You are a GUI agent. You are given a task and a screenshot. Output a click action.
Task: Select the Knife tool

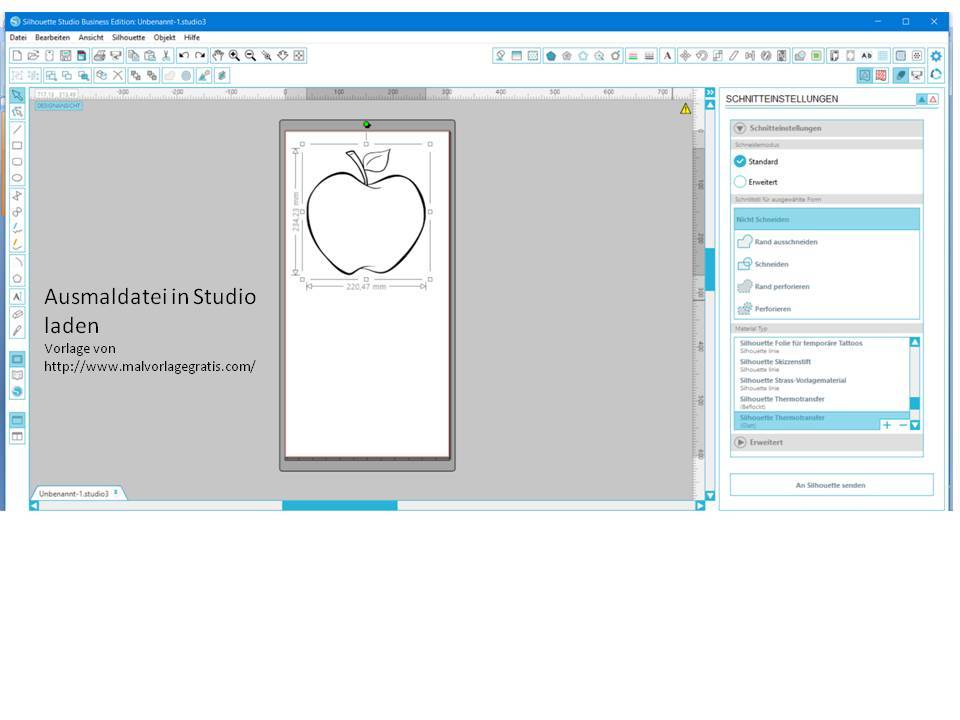point(17,331)
